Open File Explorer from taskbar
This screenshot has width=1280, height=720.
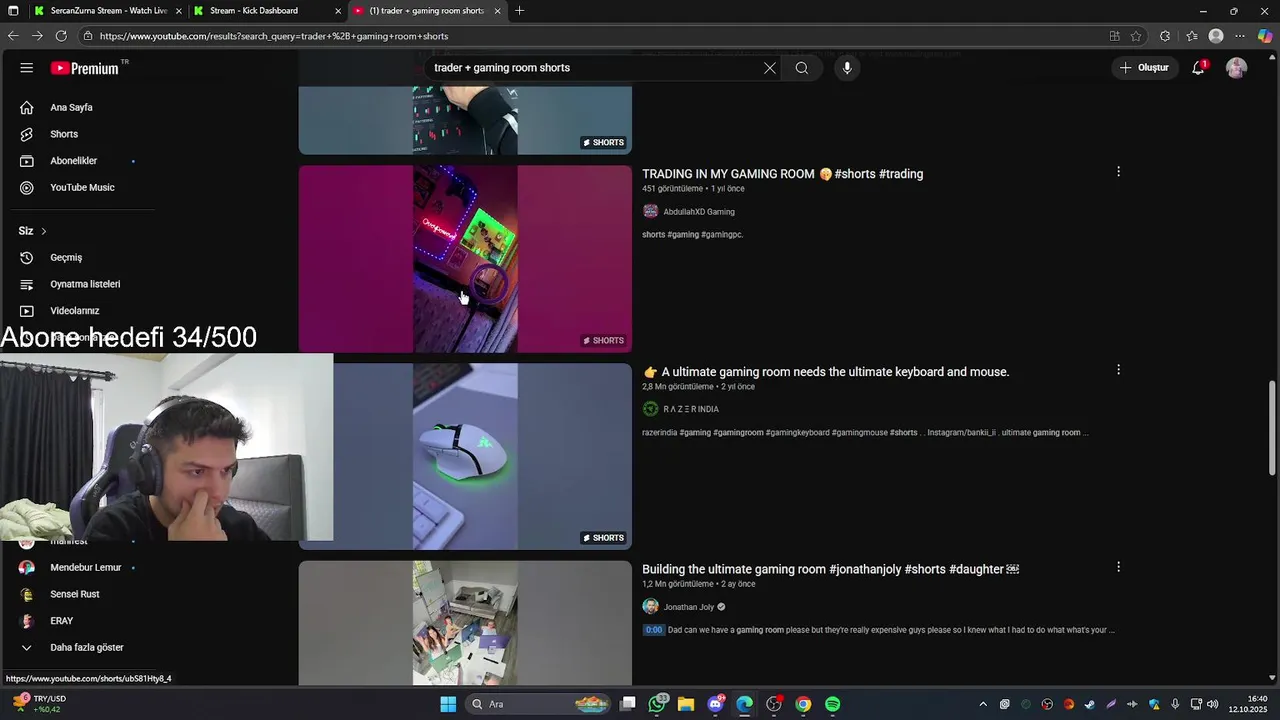[686, 704]
